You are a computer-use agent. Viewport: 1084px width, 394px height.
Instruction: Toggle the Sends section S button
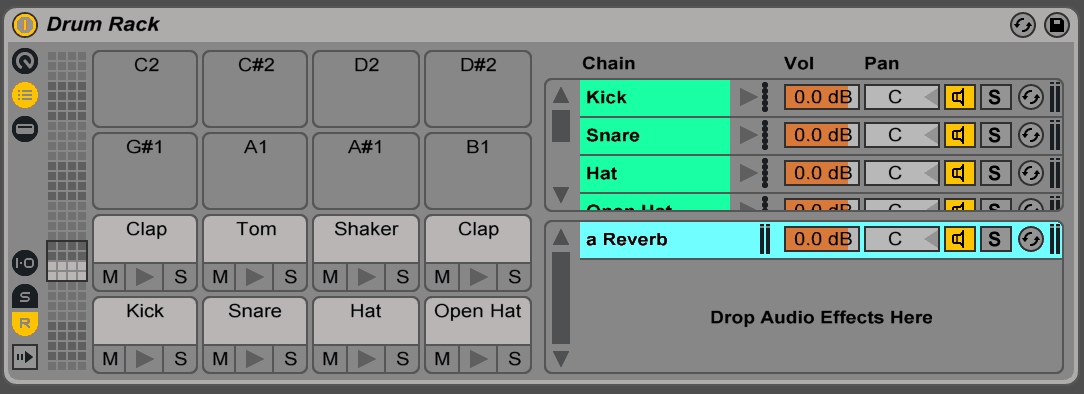[x=25, y=297]
